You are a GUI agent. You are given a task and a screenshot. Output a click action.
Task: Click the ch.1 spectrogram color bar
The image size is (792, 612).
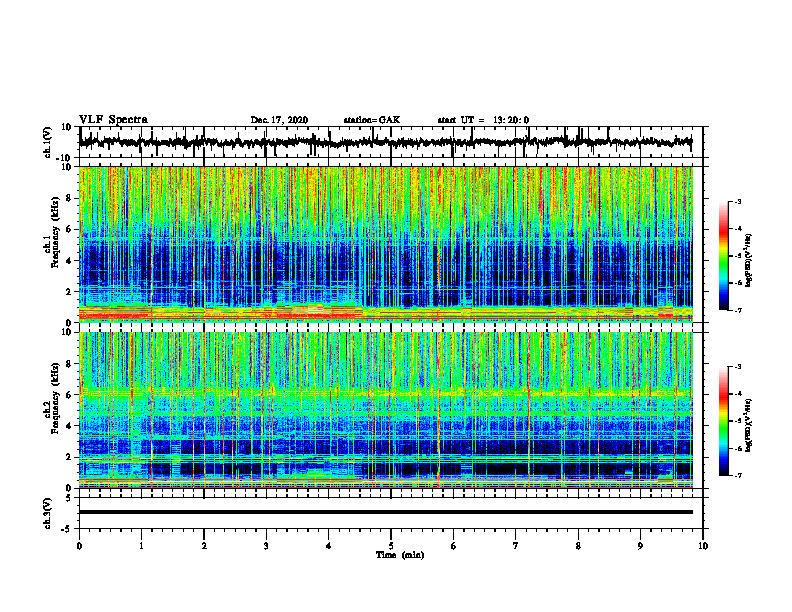pyautogui.click(x=723, y=256)
